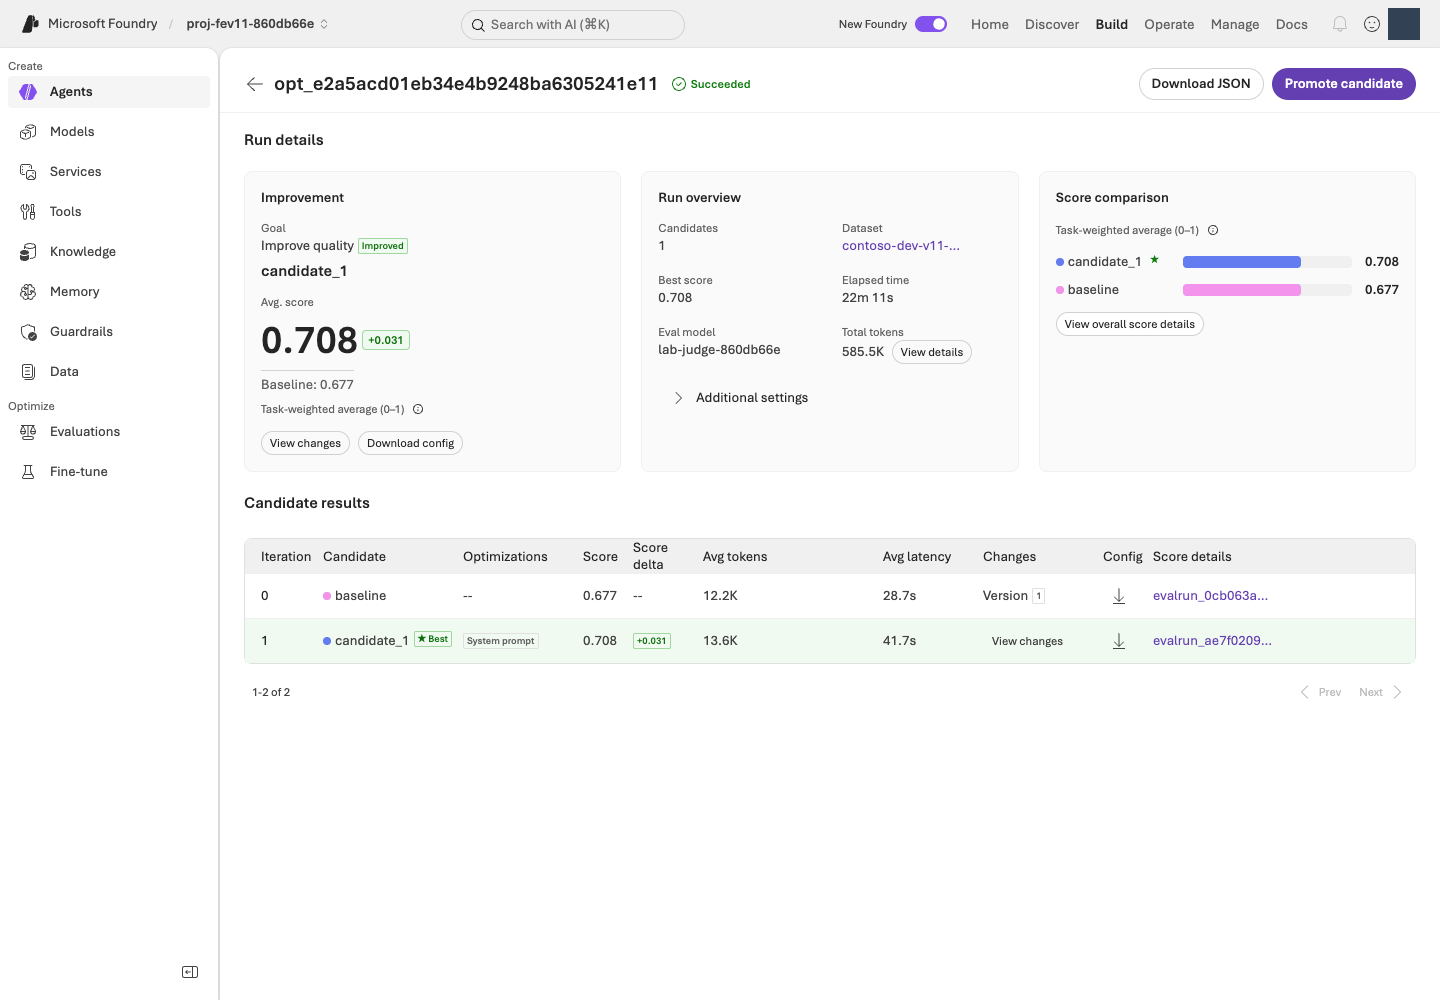
Task: Open the Memory sidebar icon
Action: [x=28, y=292]
